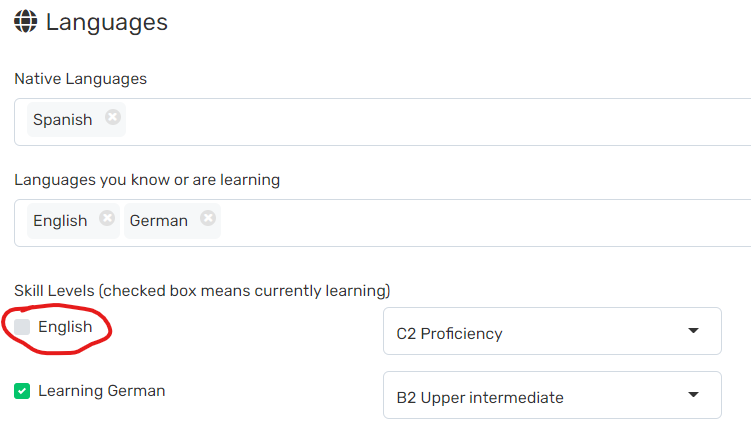Remove the German language tag
This screenshot has width=751, height=437.
(208, 219)
